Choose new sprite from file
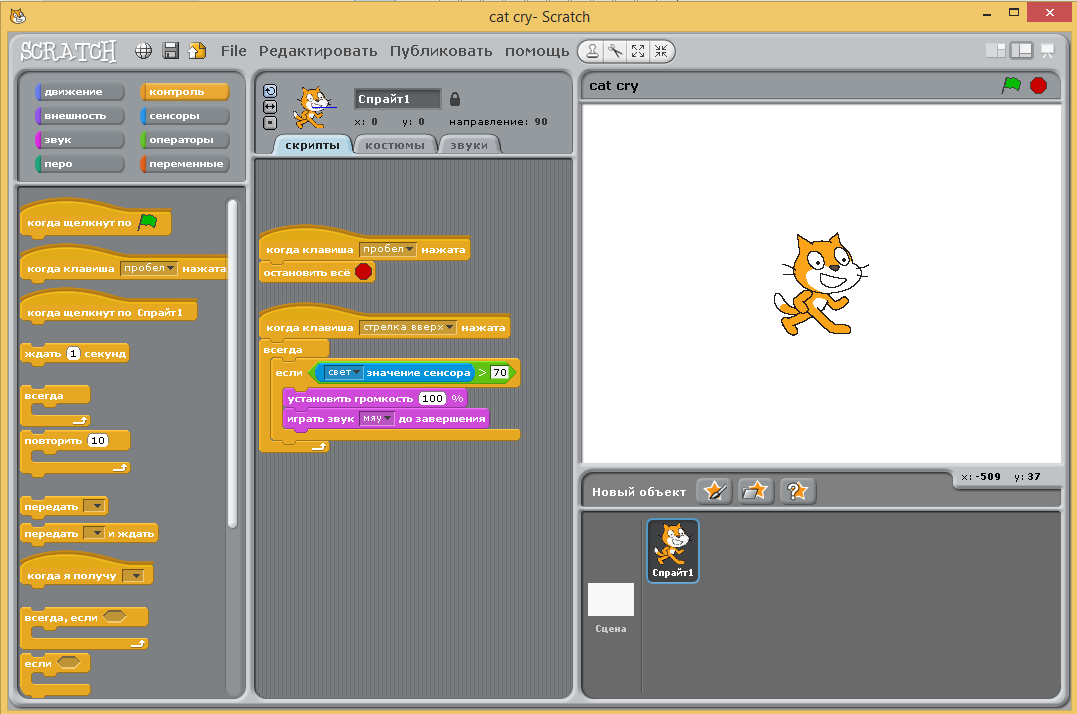1077x714 pixels. 756,491
